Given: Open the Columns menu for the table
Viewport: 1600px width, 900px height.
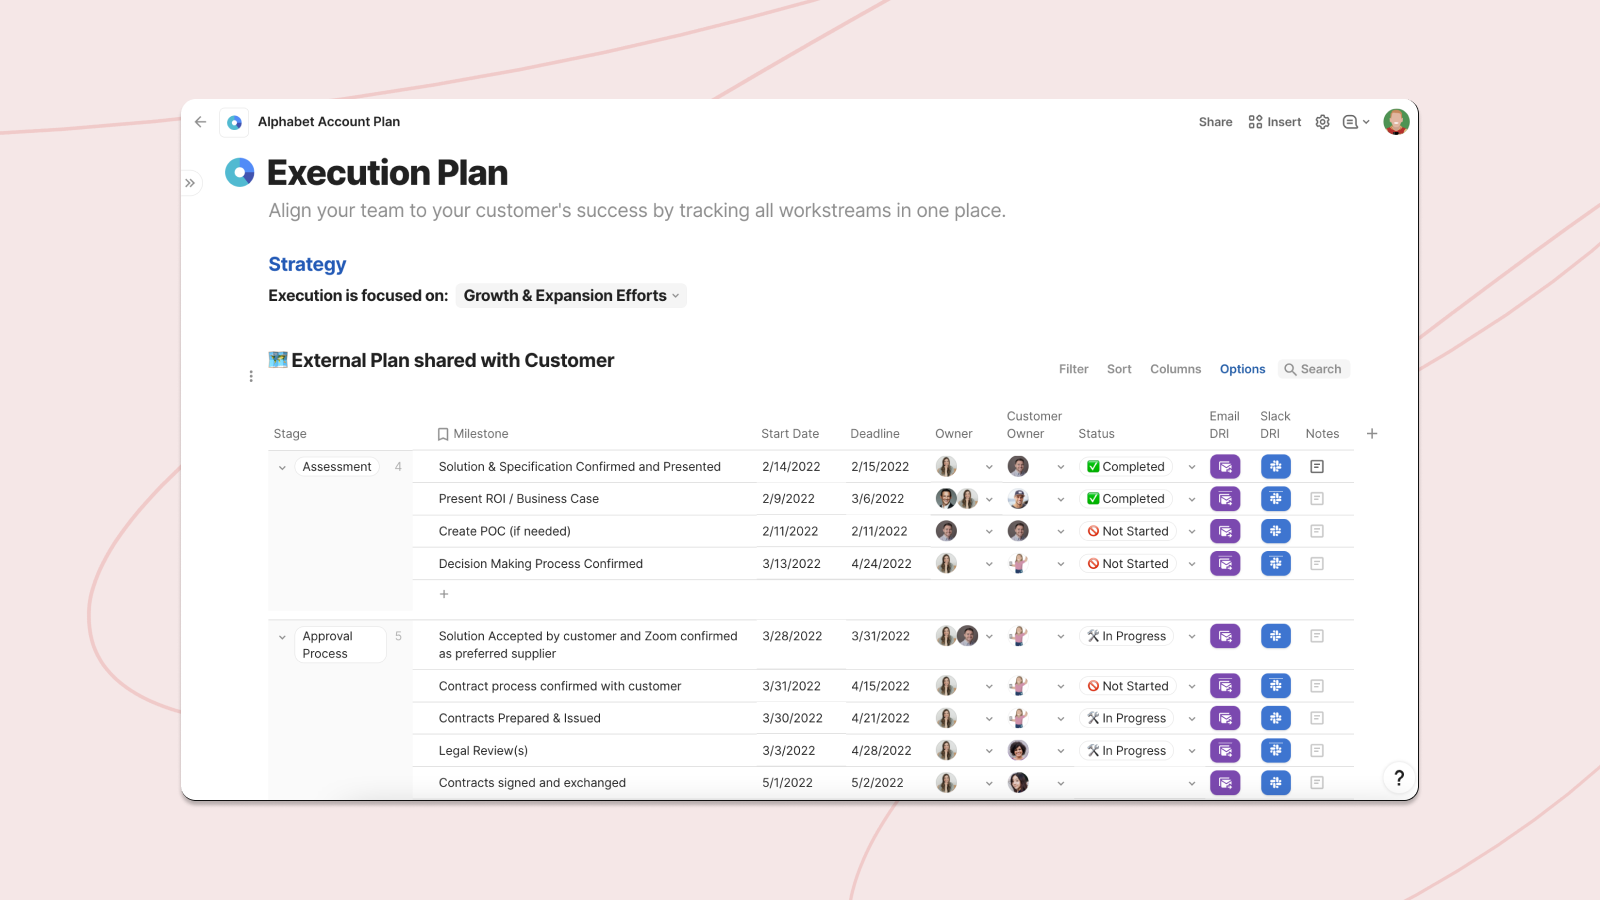Looking at the screenshot, I should [x=1175, y=368].
